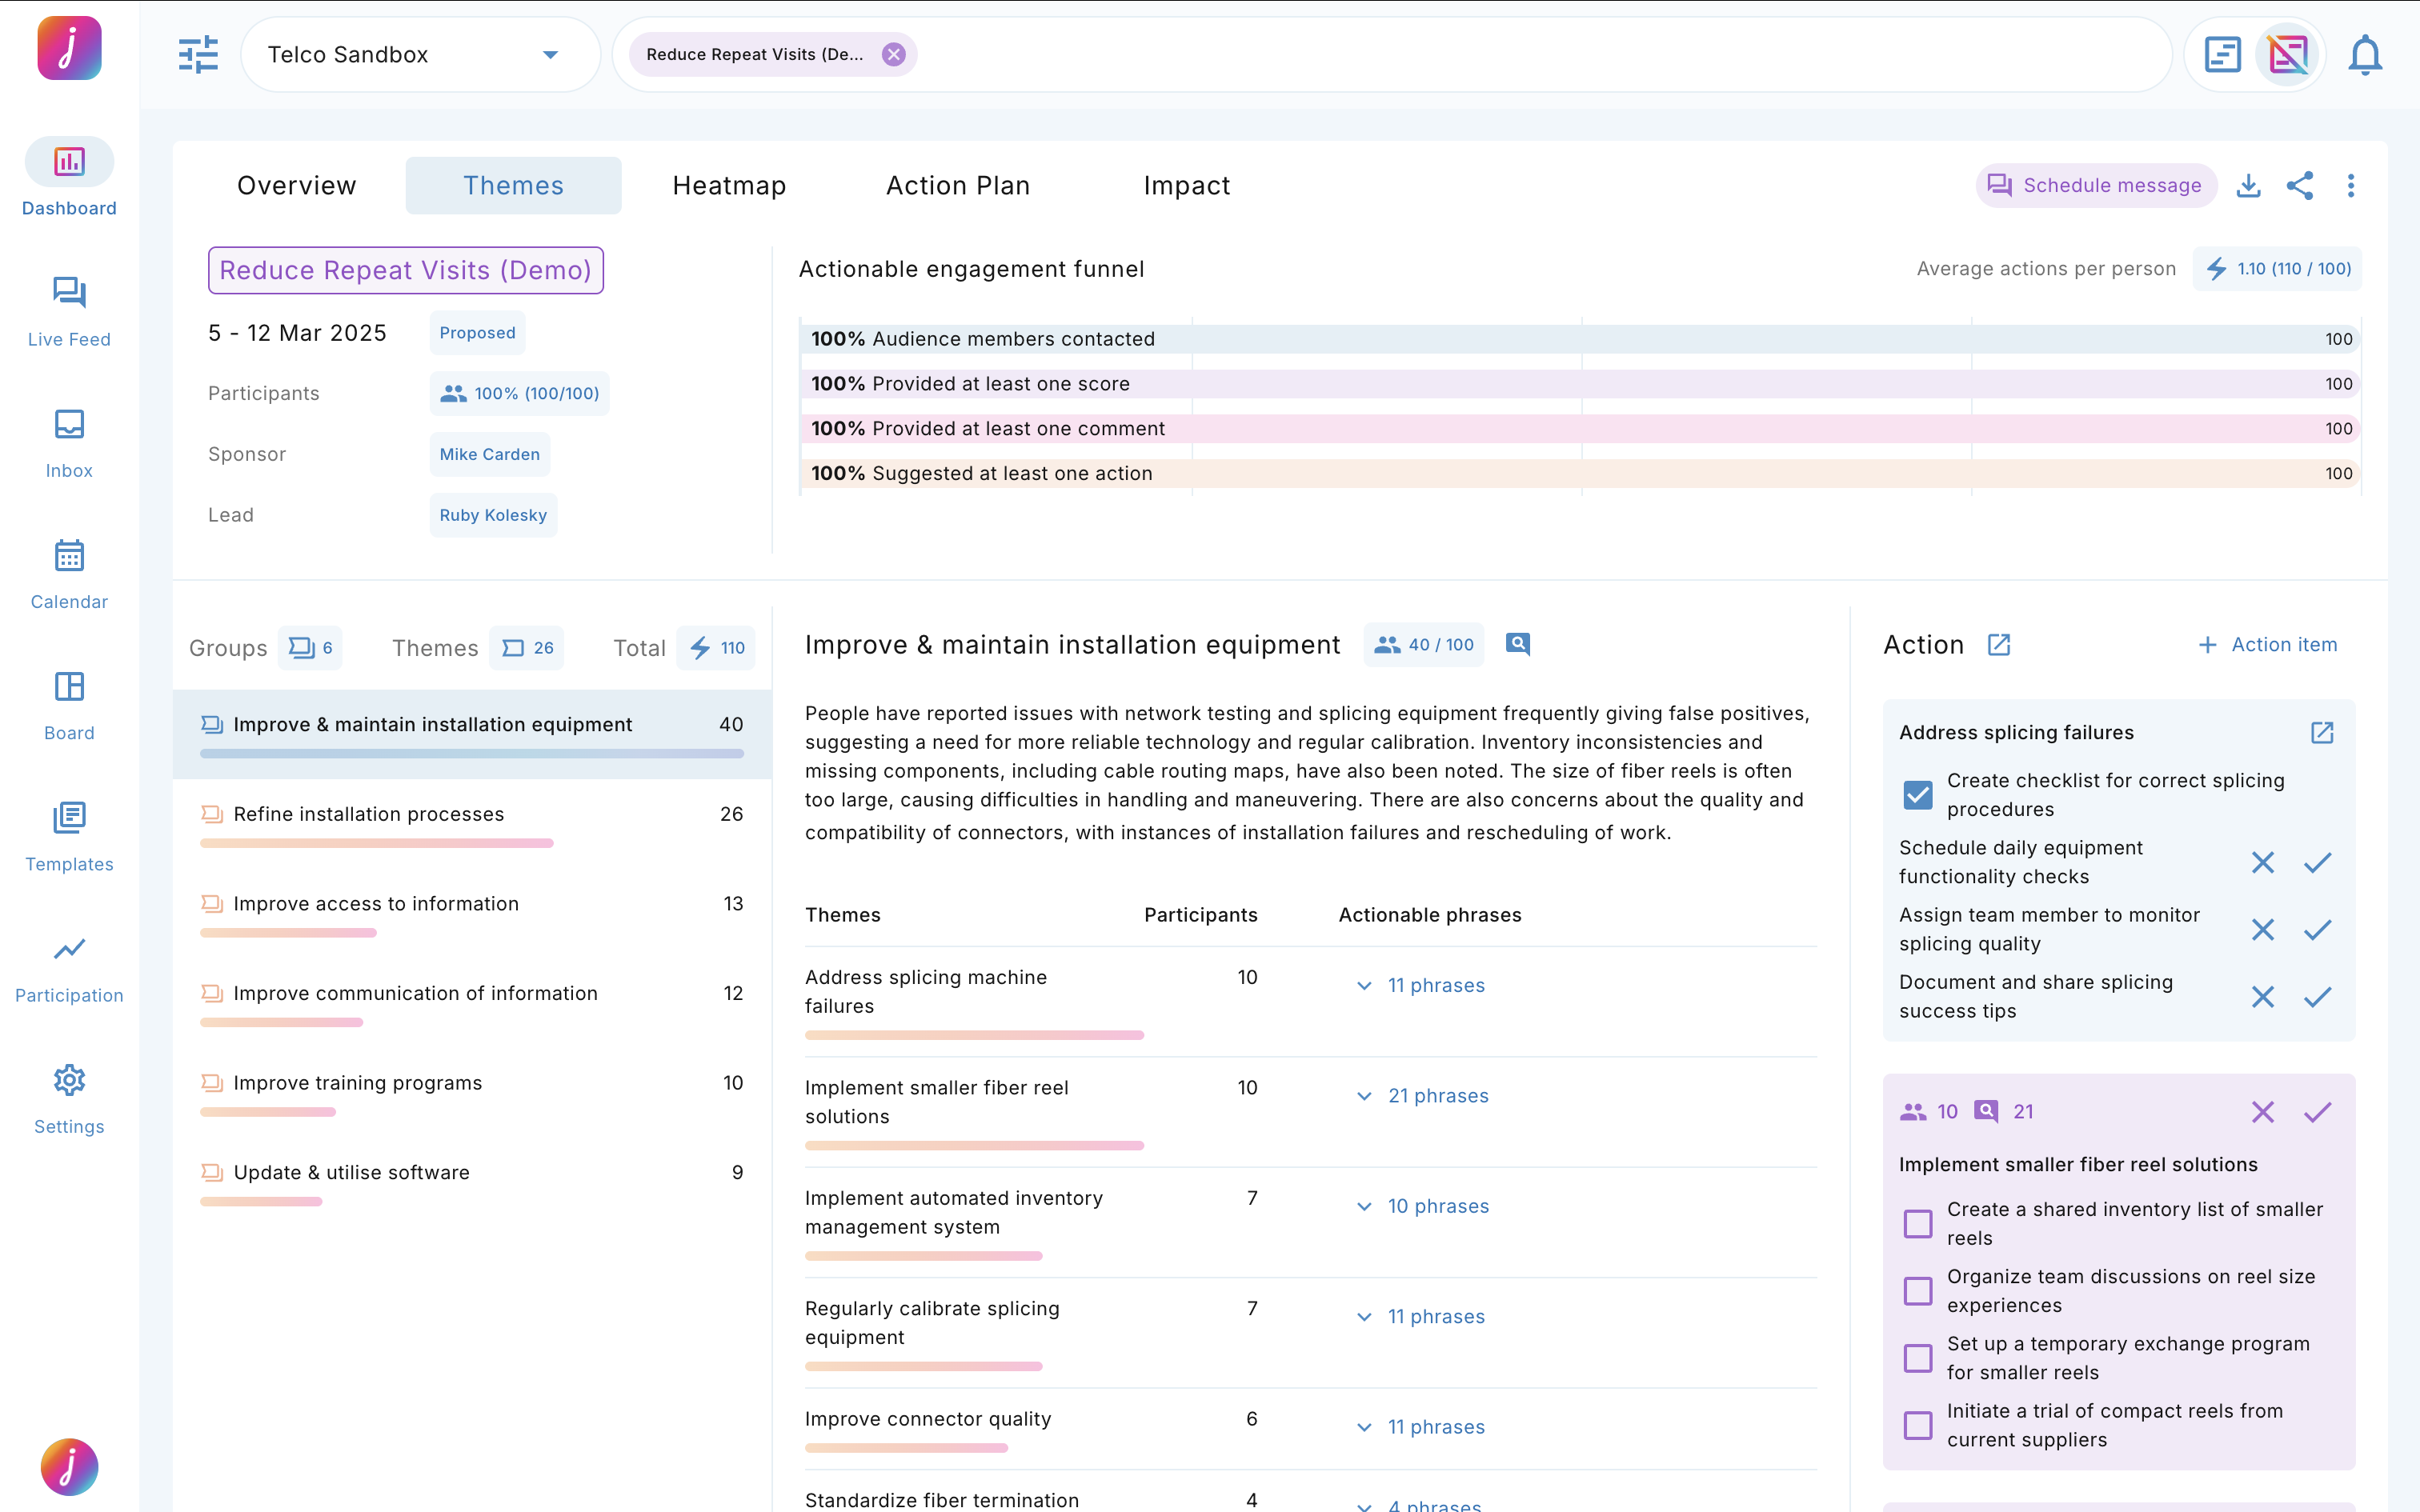This screenshot has width=2420, height=1512.
Task: Click search icon beside 40 / 100
Action: point(1517,644)
